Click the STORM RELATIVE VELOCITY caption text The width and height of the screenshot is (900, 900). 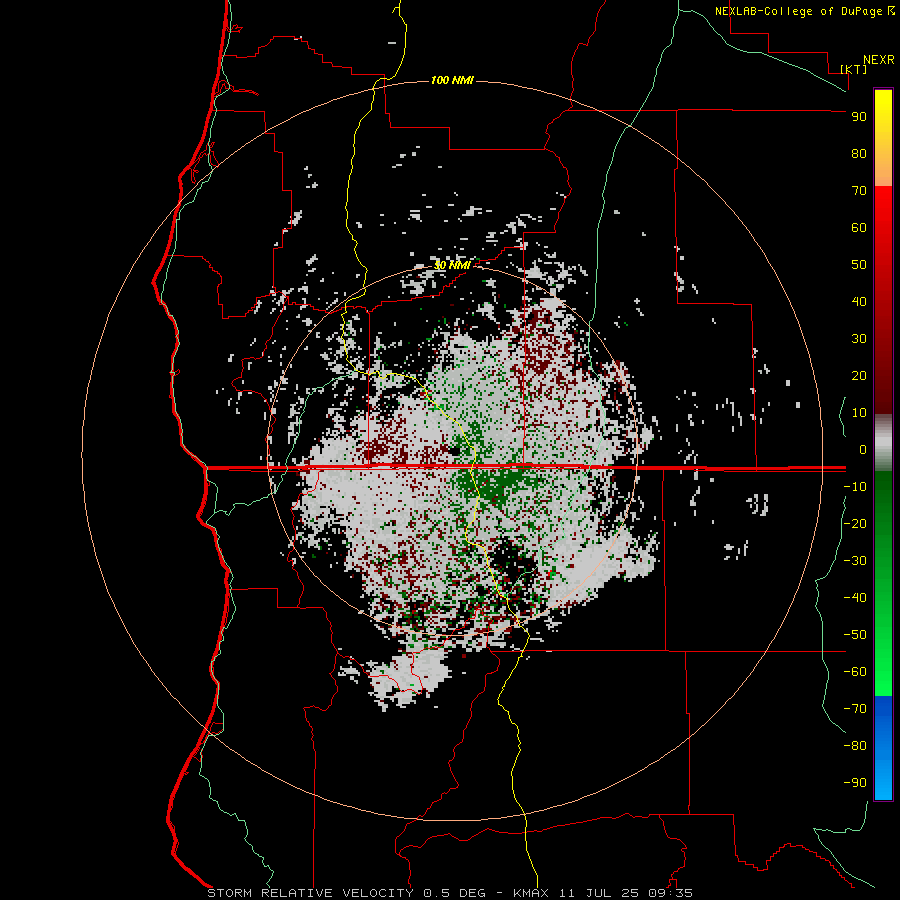pyautogui.click(x=310, y=893)
